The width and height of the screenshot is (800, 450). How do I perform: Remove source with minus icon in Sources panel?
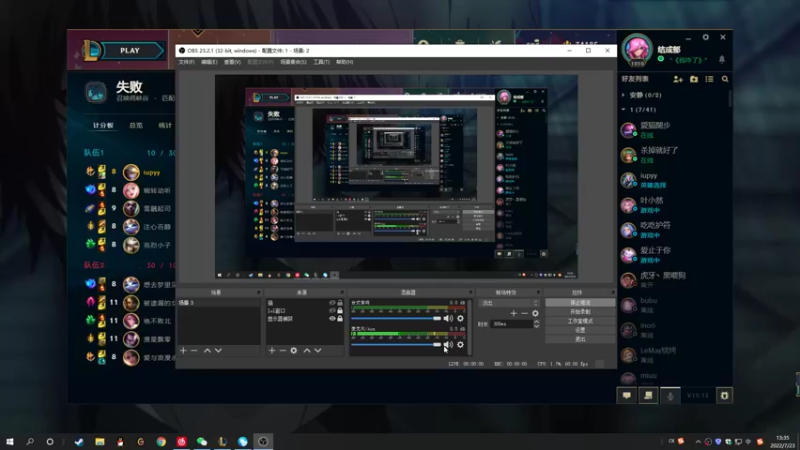(x=283, y=351)
